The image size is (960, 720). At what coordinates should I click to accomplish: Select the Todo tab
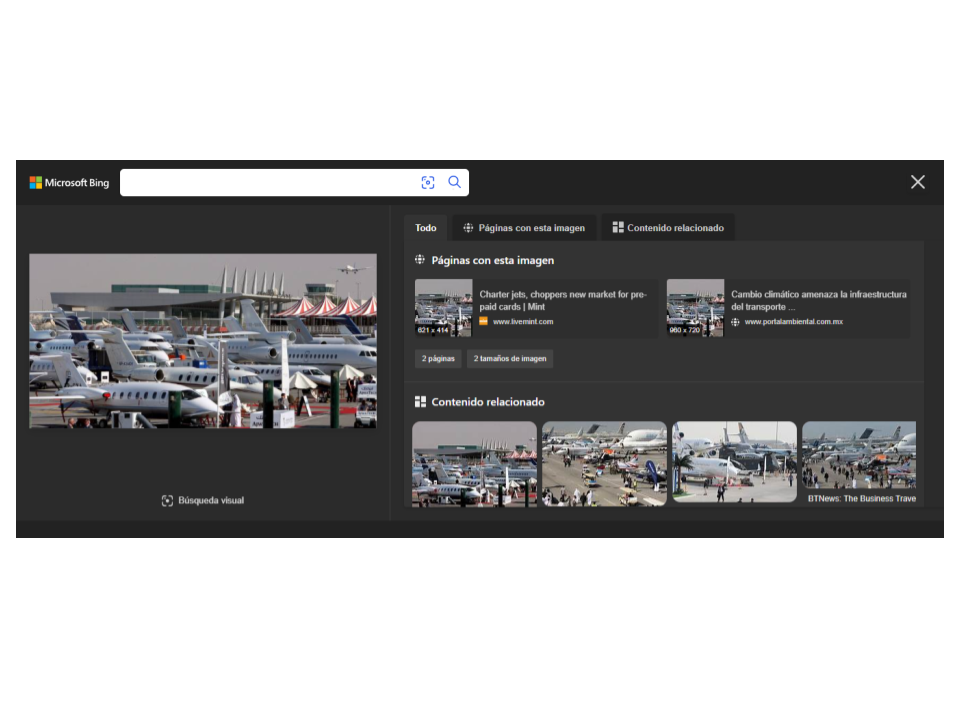point(426,228)
